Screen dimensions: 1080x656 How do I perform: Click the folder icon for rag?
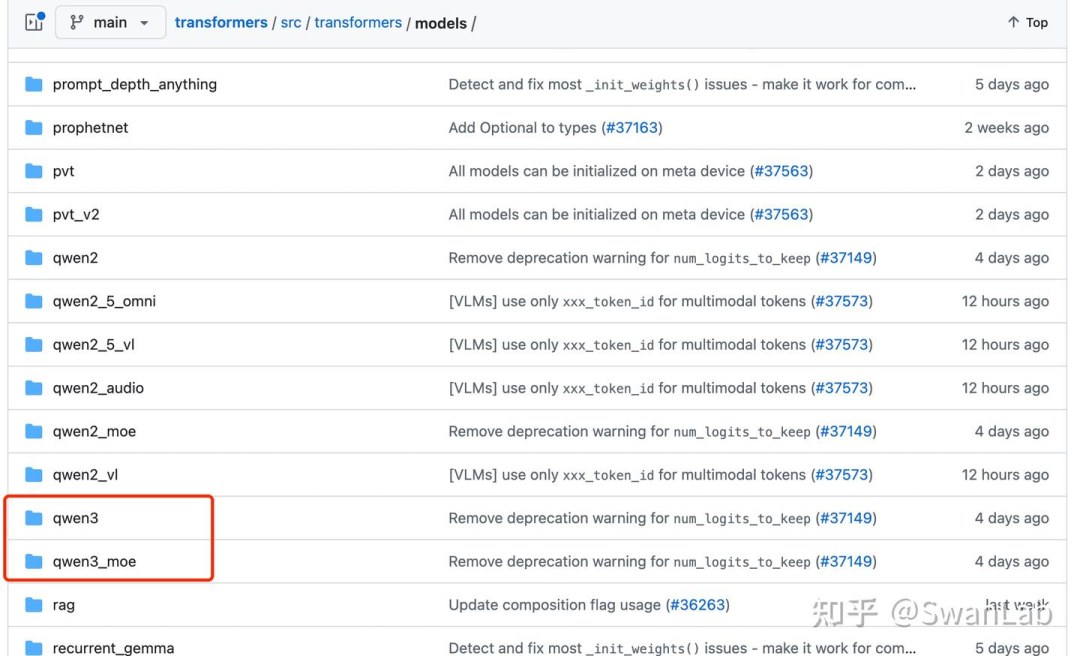[x=34, y=605]
